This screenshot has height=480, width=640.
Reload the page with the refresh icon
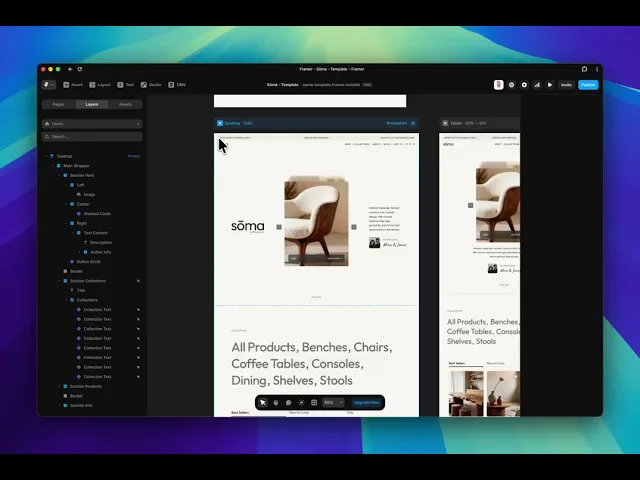(x=80, y=69)
